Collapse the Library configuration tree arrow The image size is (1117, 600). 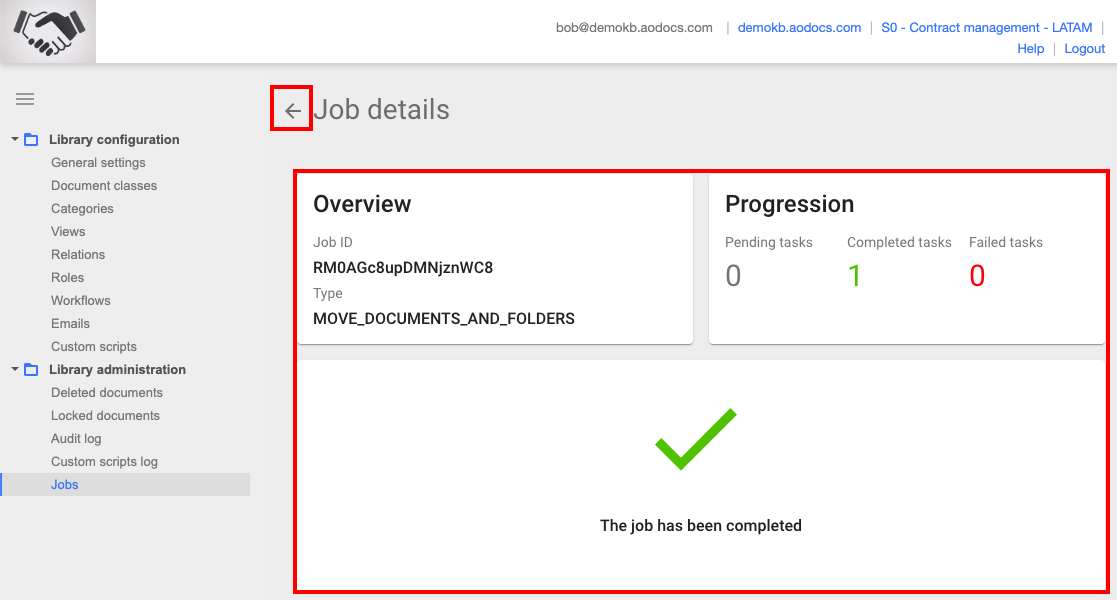(x=15, y=139)
